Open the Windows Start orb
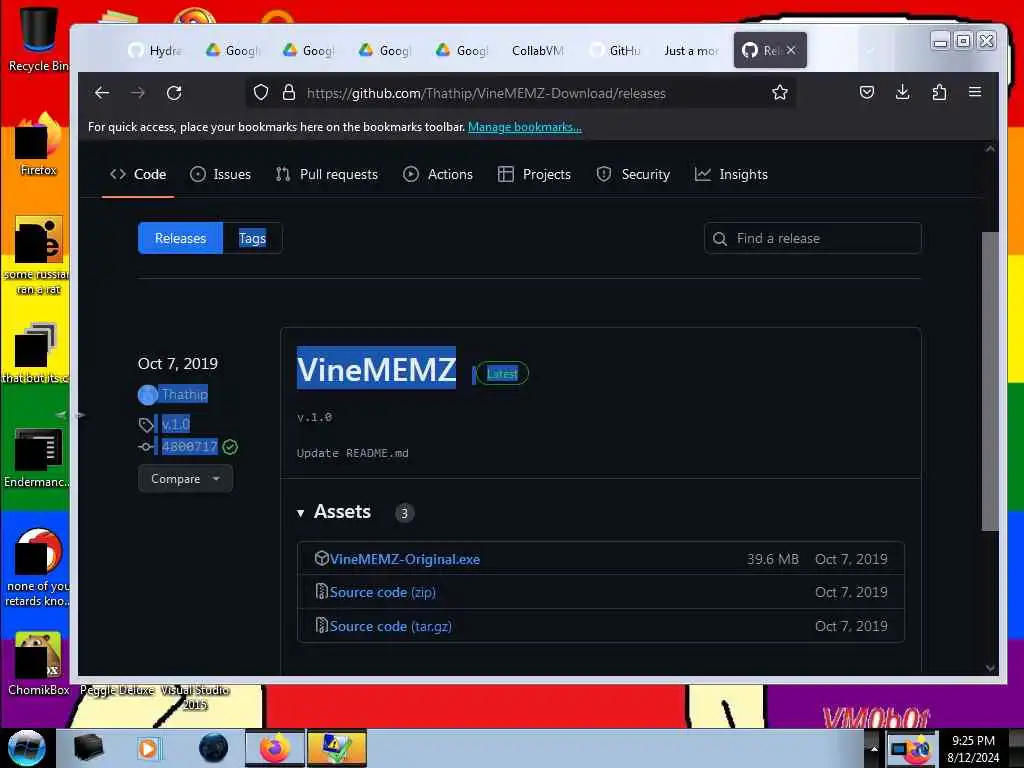This screenshot has height=768, width=1024. click(26, 748)
